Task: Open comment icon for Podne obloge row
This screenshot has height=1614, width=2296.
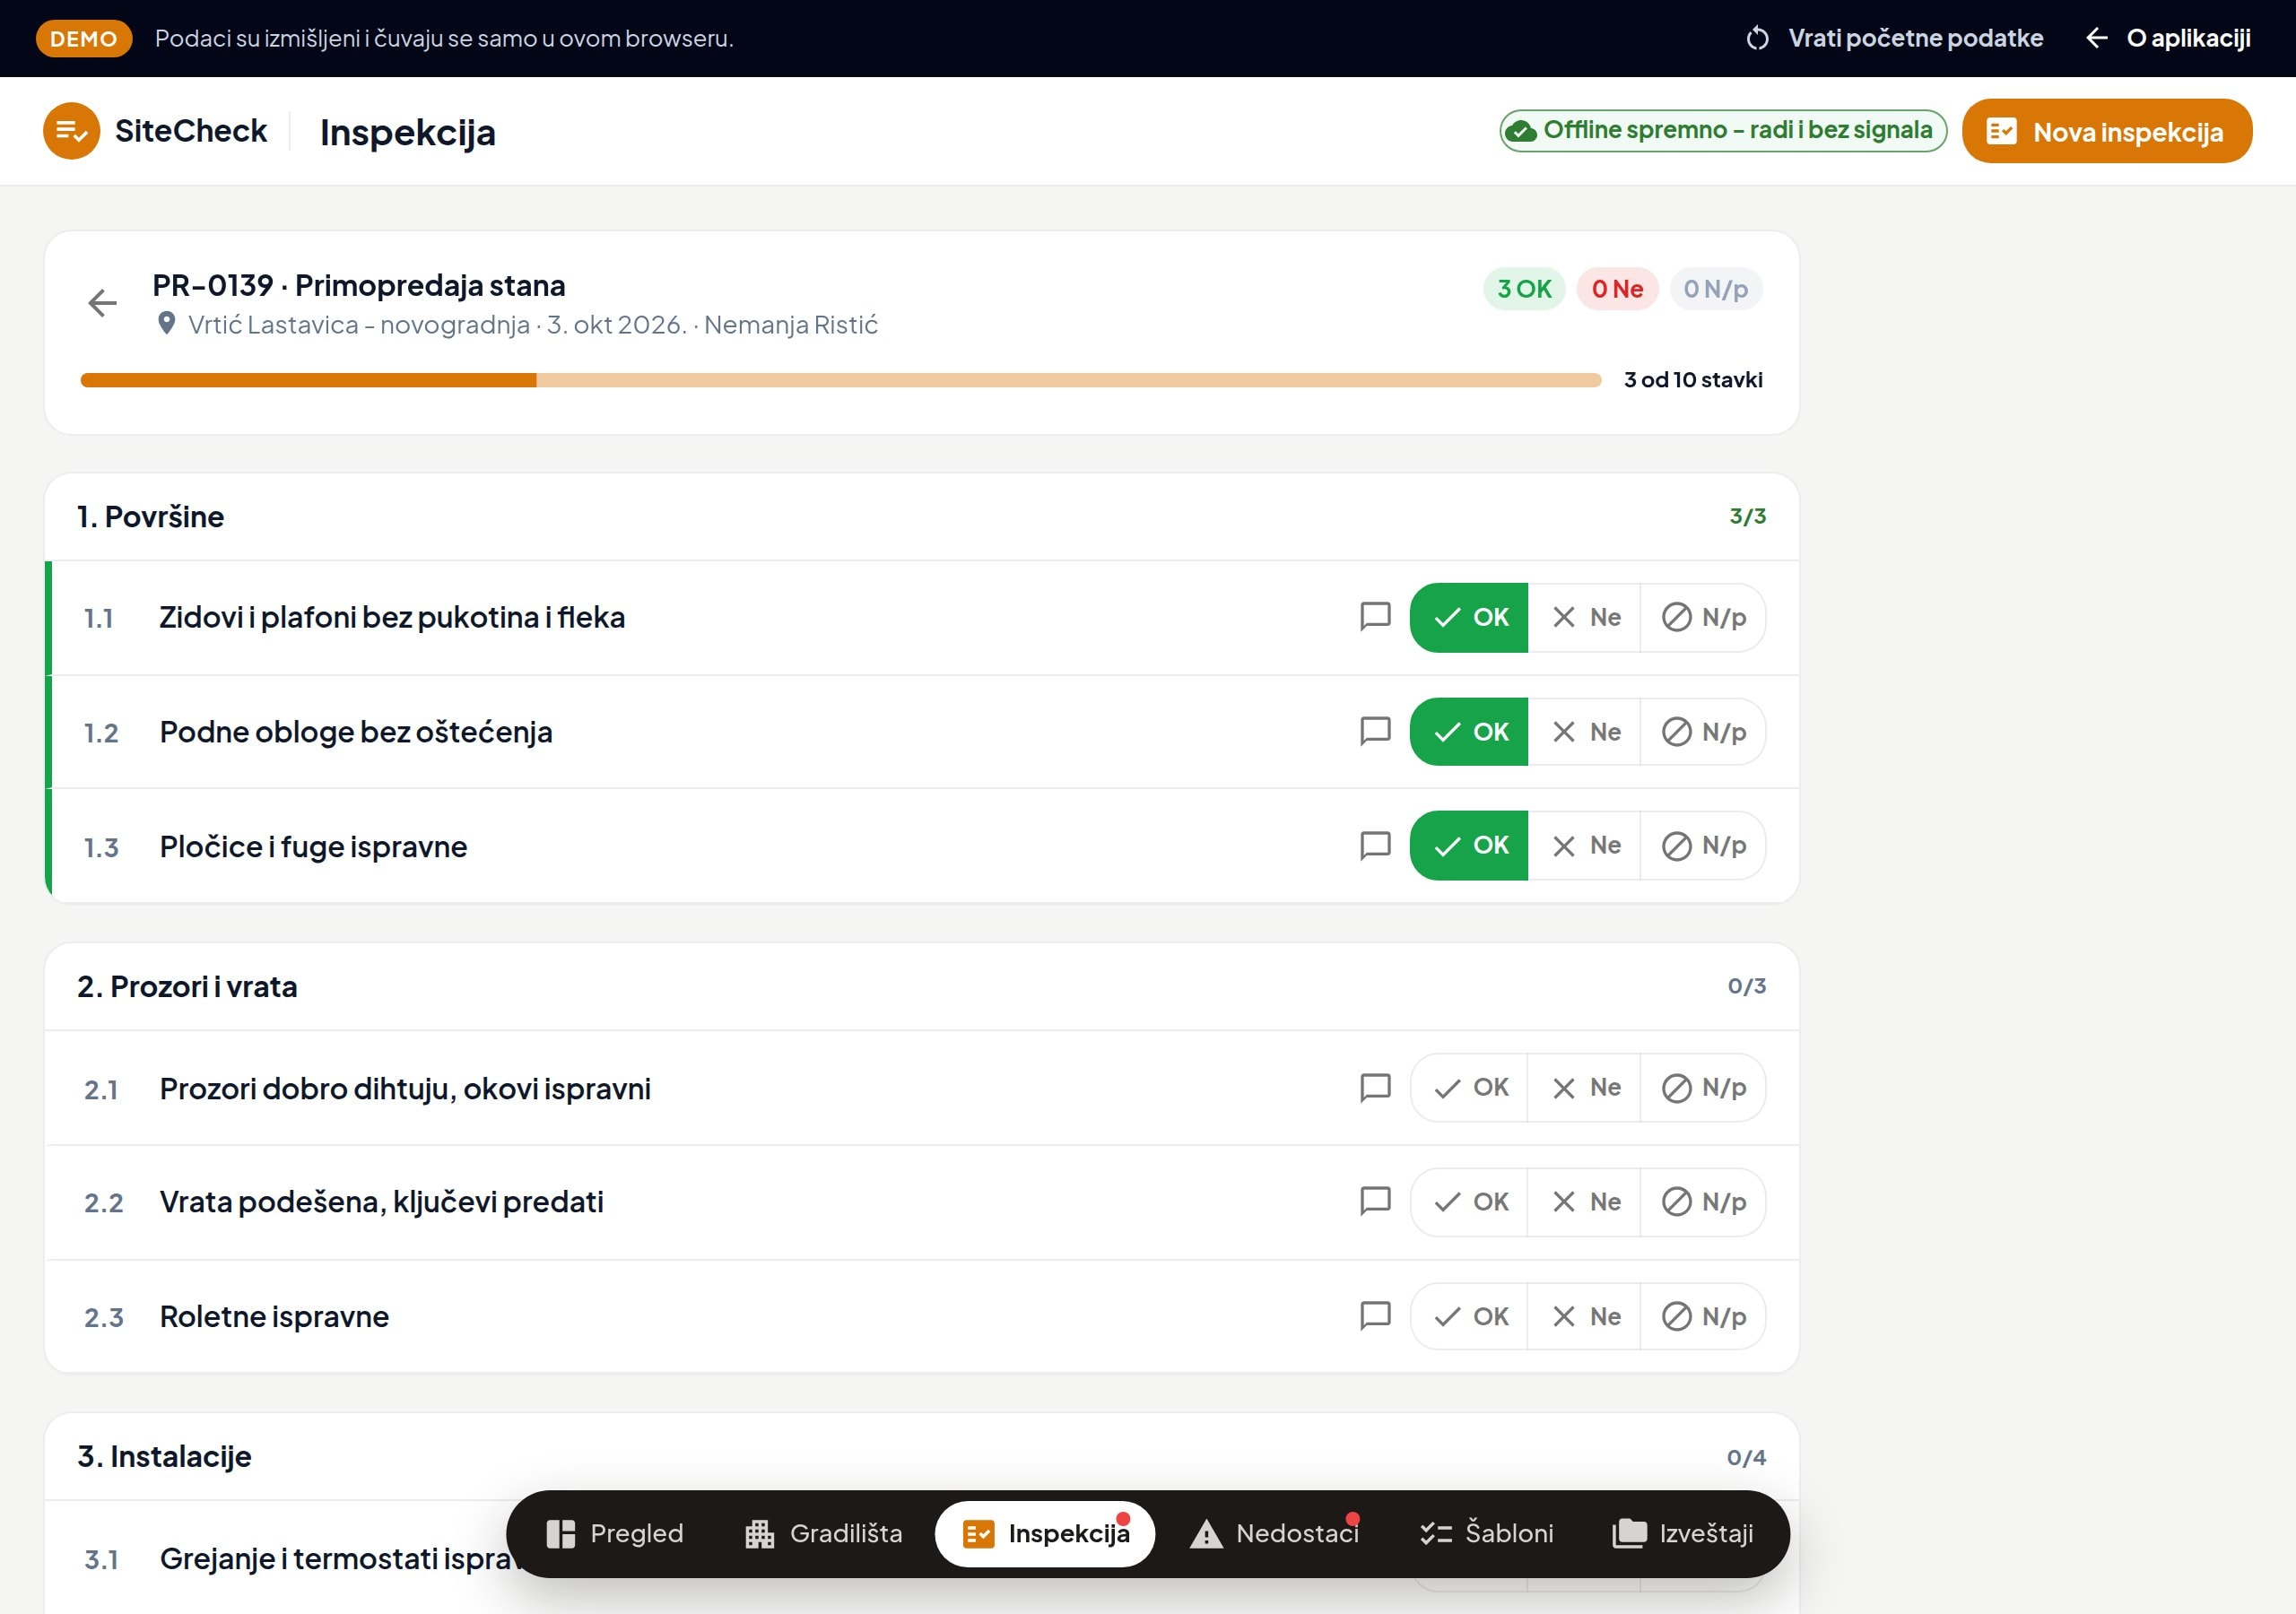Action: tap(1375, 732)
